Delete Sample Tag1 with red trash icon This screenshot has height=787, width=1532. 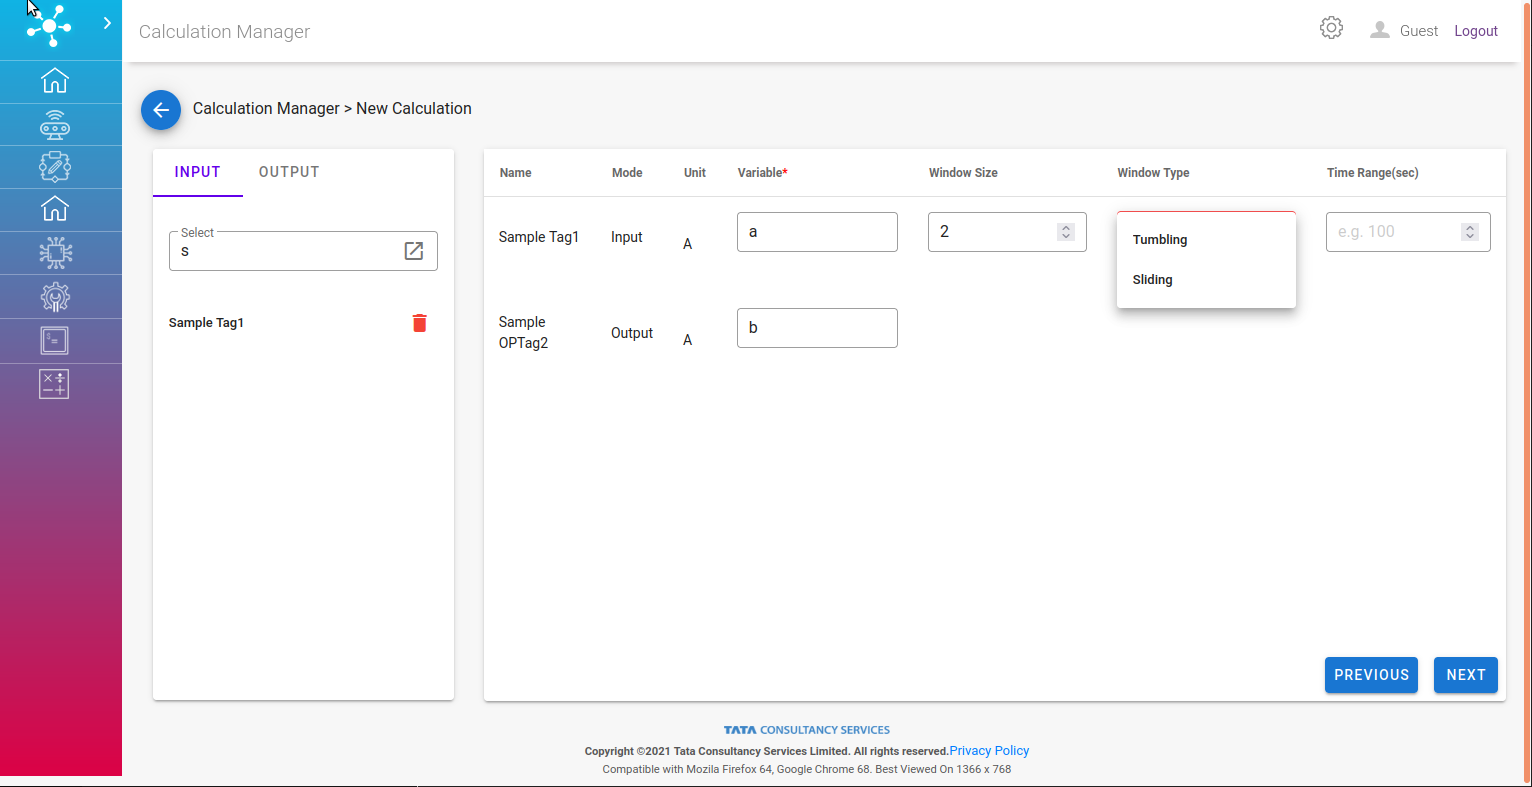click(x=420, y=323)
